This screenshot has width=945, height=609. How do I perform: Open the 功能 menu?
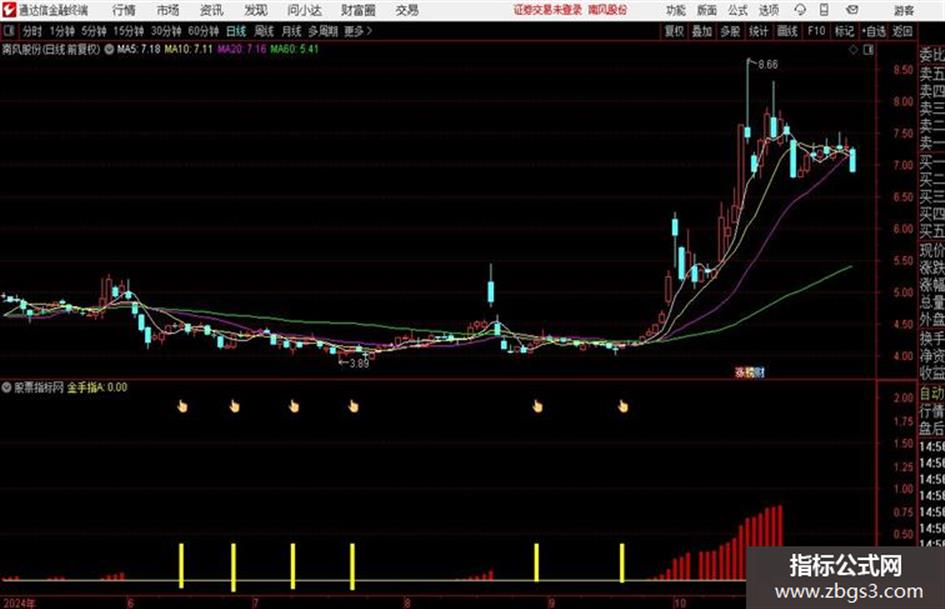point(676,10)
